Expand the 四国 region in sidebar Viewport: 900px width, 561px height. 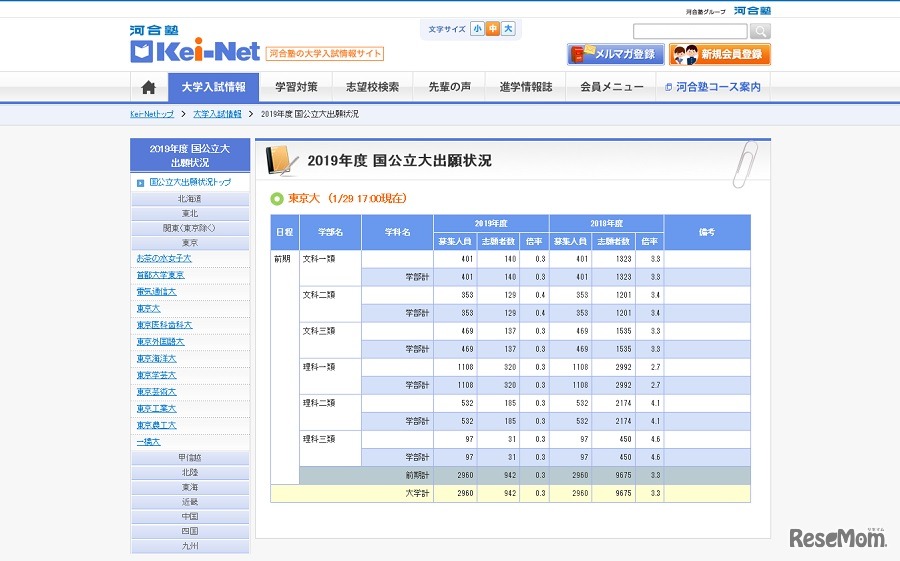tap(190, 531)
